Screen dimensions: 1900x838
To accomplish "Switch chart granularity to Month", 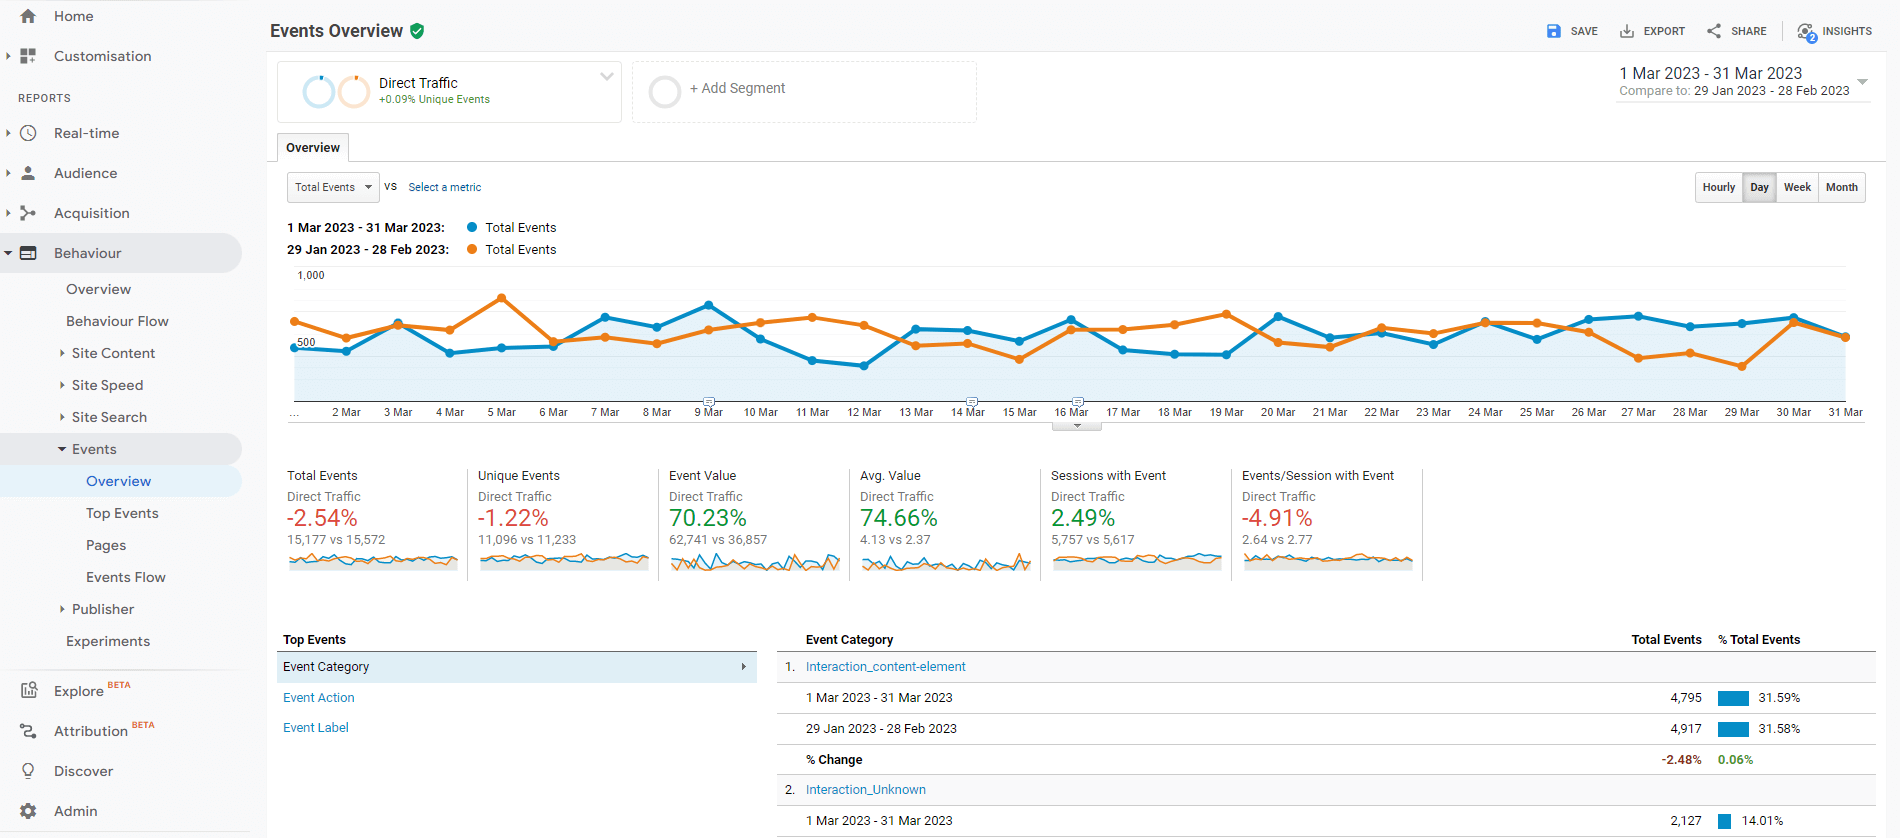I will tap(1841, 187).
